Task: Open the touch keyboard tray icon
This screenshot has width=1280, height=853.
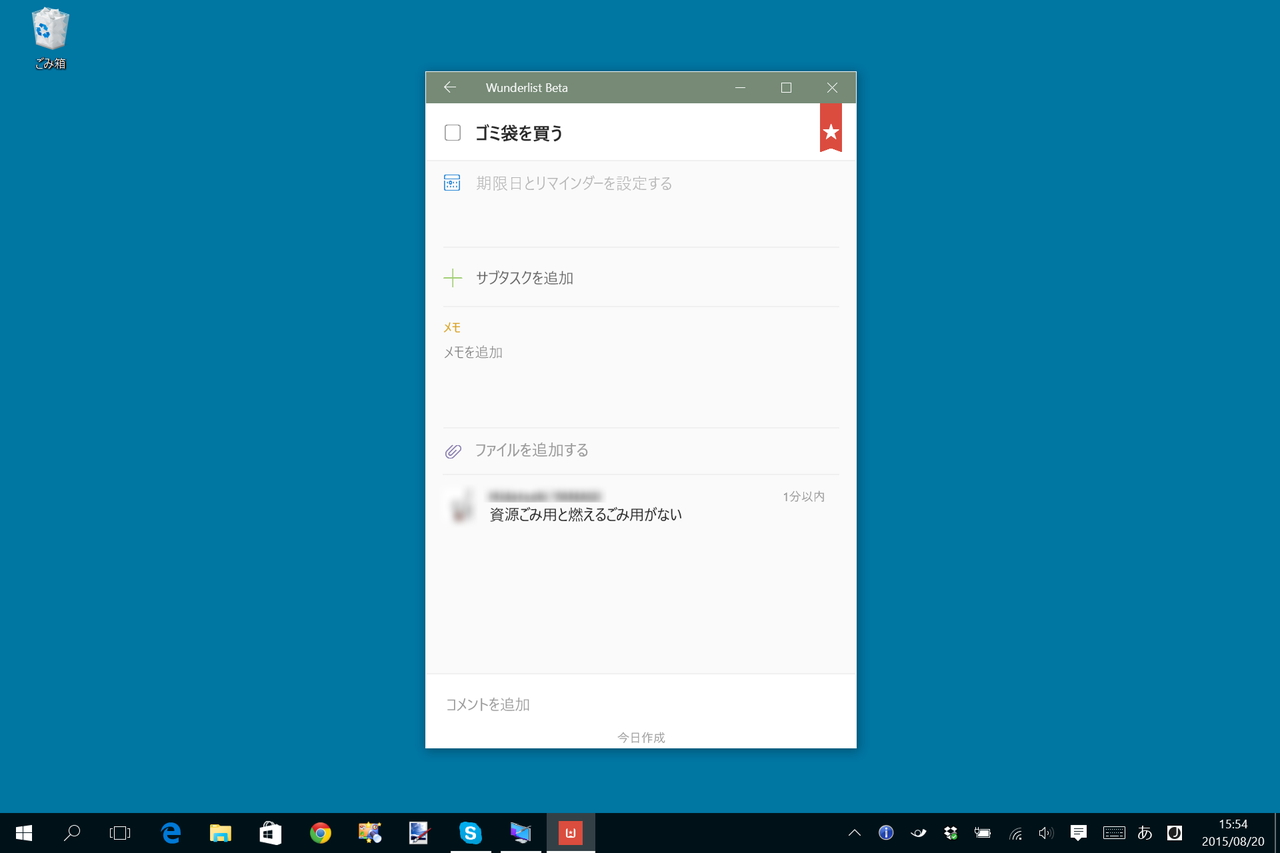Action: (x=1114, y=833)
